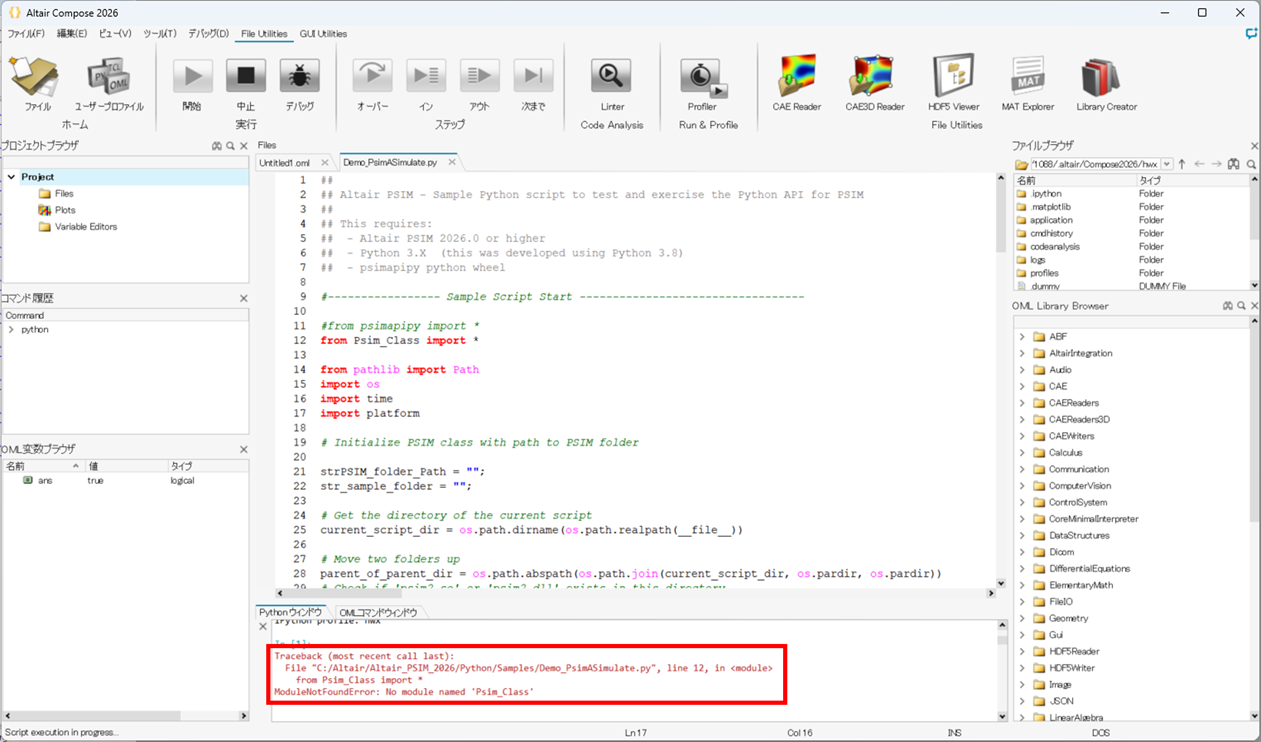Select the Plots folder in Project
The width and height of the screenshot is (1261, 742).
[x=65, y=210]
